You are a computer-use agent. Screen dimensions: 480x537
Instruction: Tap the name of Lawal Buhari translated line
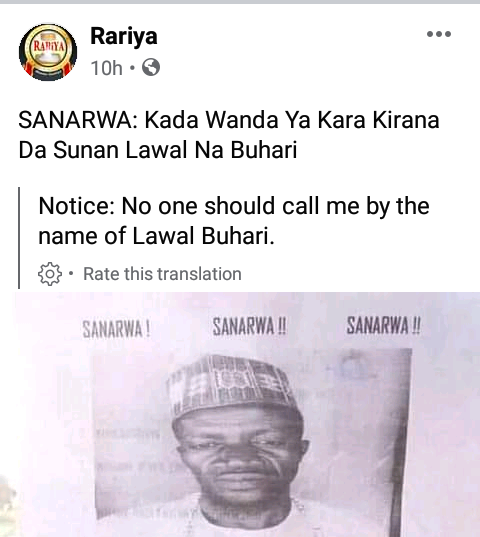[x=156, y=236]
